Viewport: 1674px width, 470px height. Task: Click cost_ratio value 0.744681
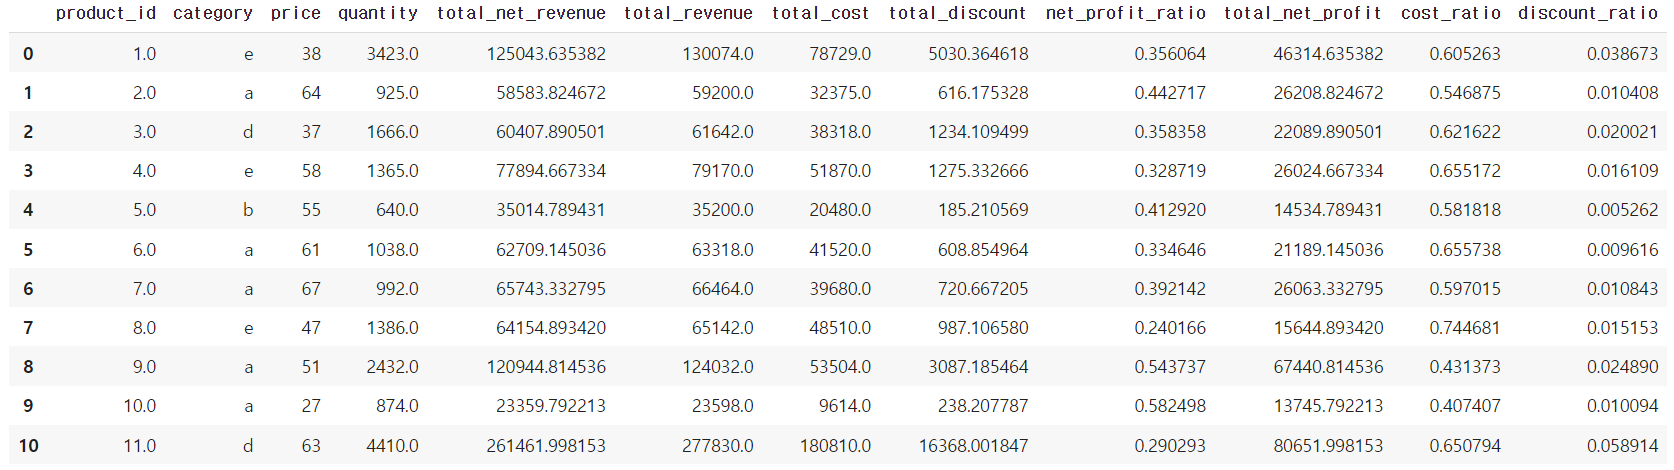point(1465,328)
